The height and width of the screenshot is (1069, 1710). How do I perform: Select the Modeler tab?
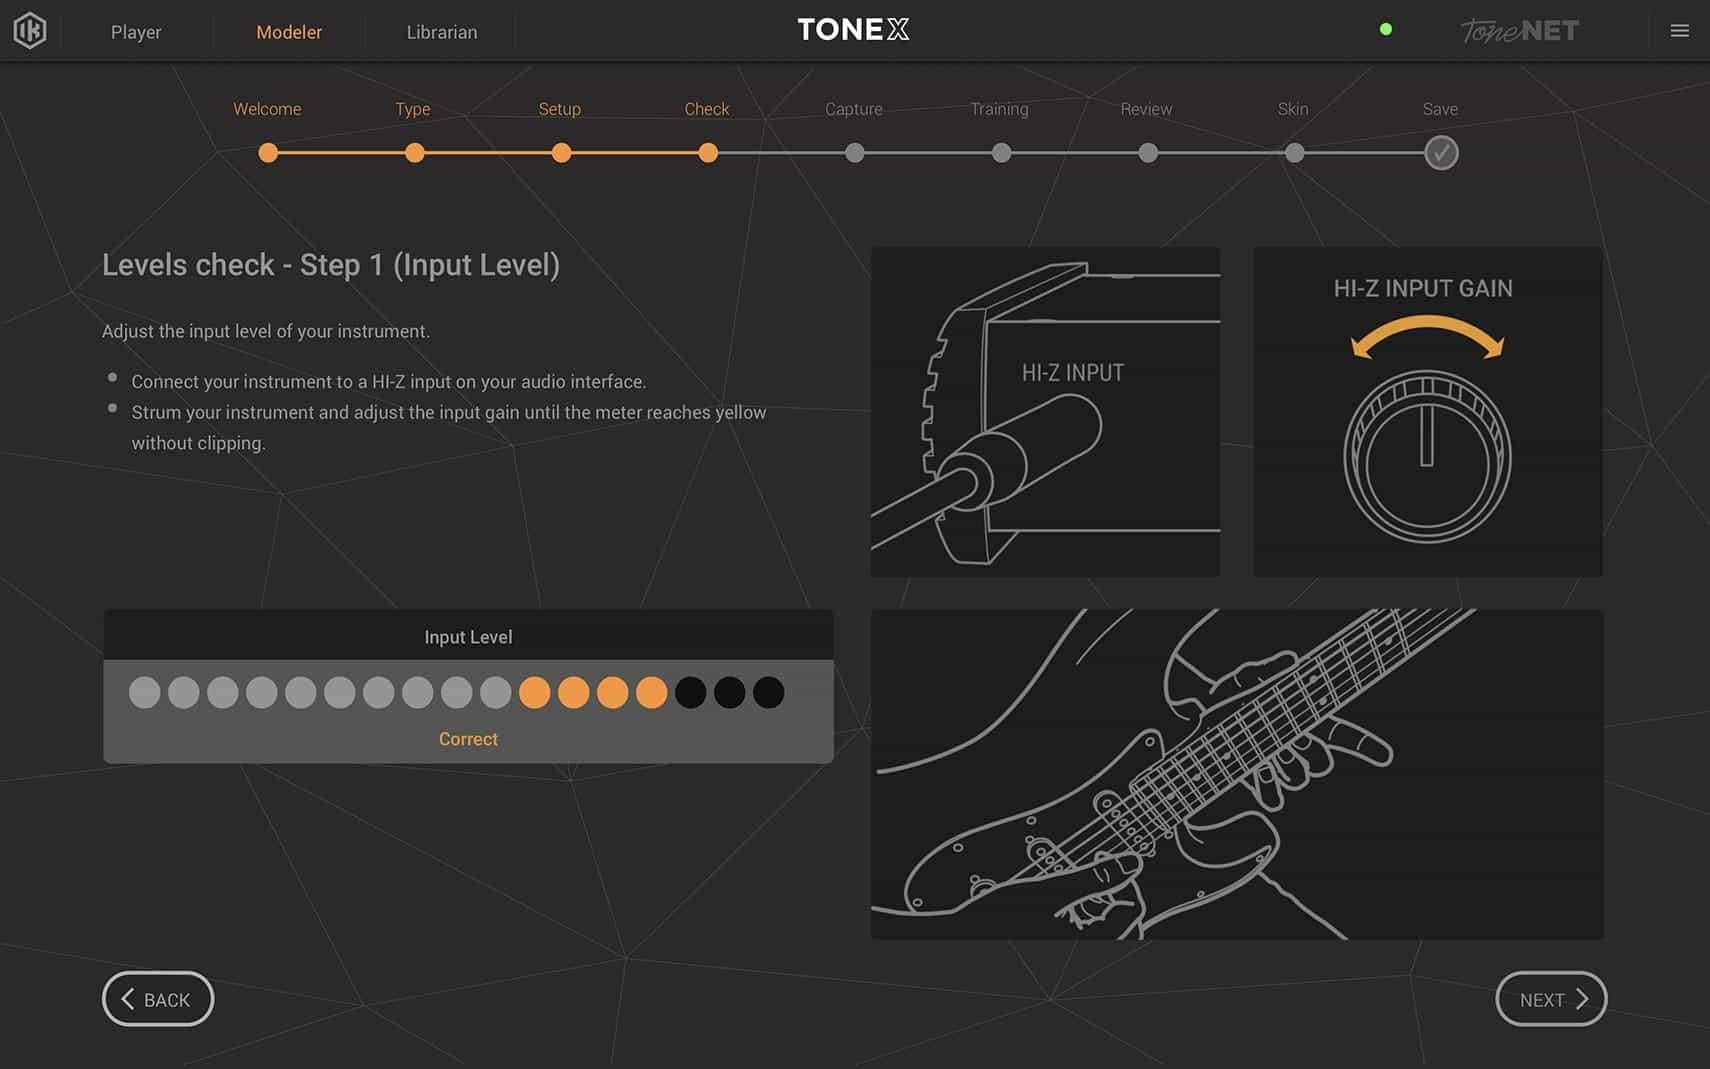tap(289, 32)
